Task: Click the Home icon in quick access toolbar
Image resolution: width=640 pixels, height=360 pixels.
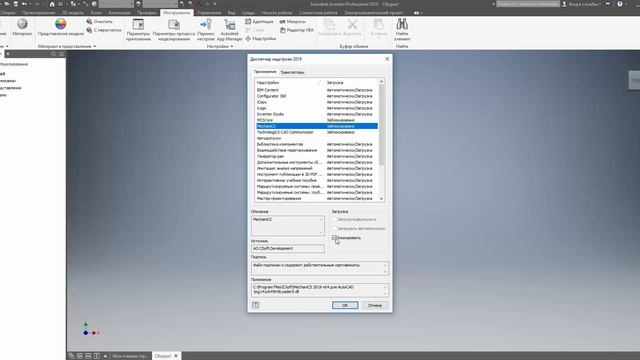Action: 52,4
